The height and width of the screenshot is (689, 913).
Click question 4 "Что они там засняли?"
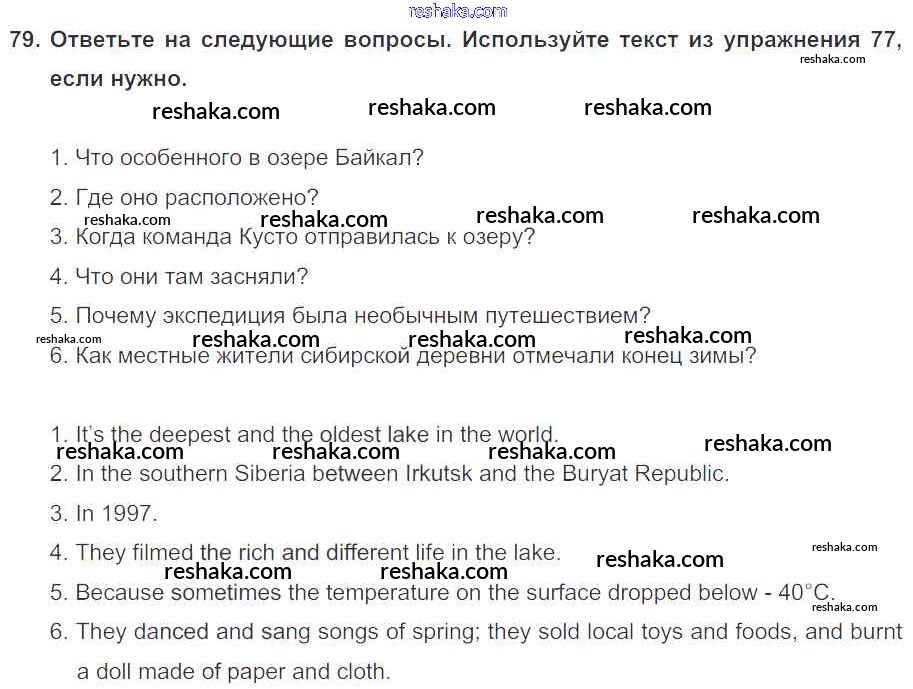pyautogui.click(x=180, y=276)
